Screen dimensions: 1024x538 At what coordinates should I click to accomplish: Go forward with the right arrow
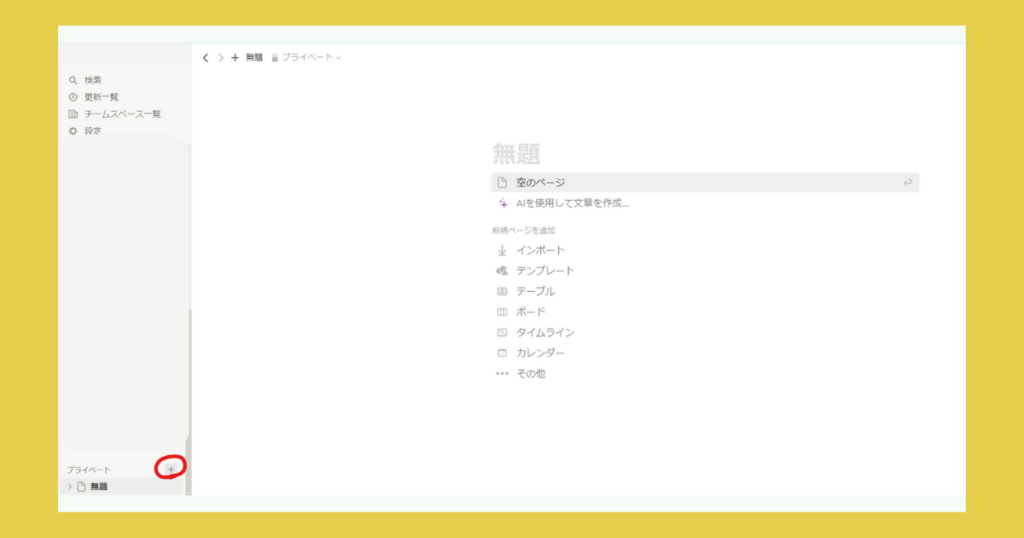coord(221,58)
